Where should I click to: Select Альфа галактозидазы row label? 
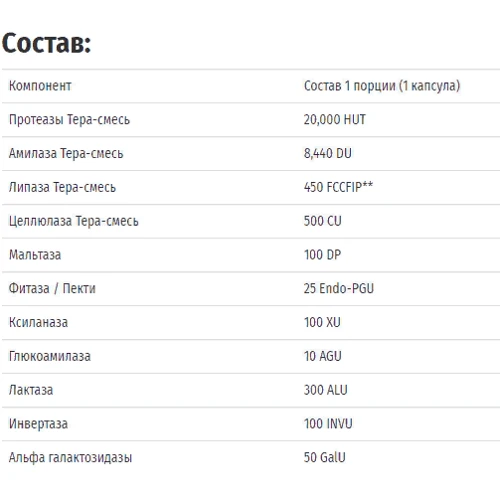coord(70,458)
